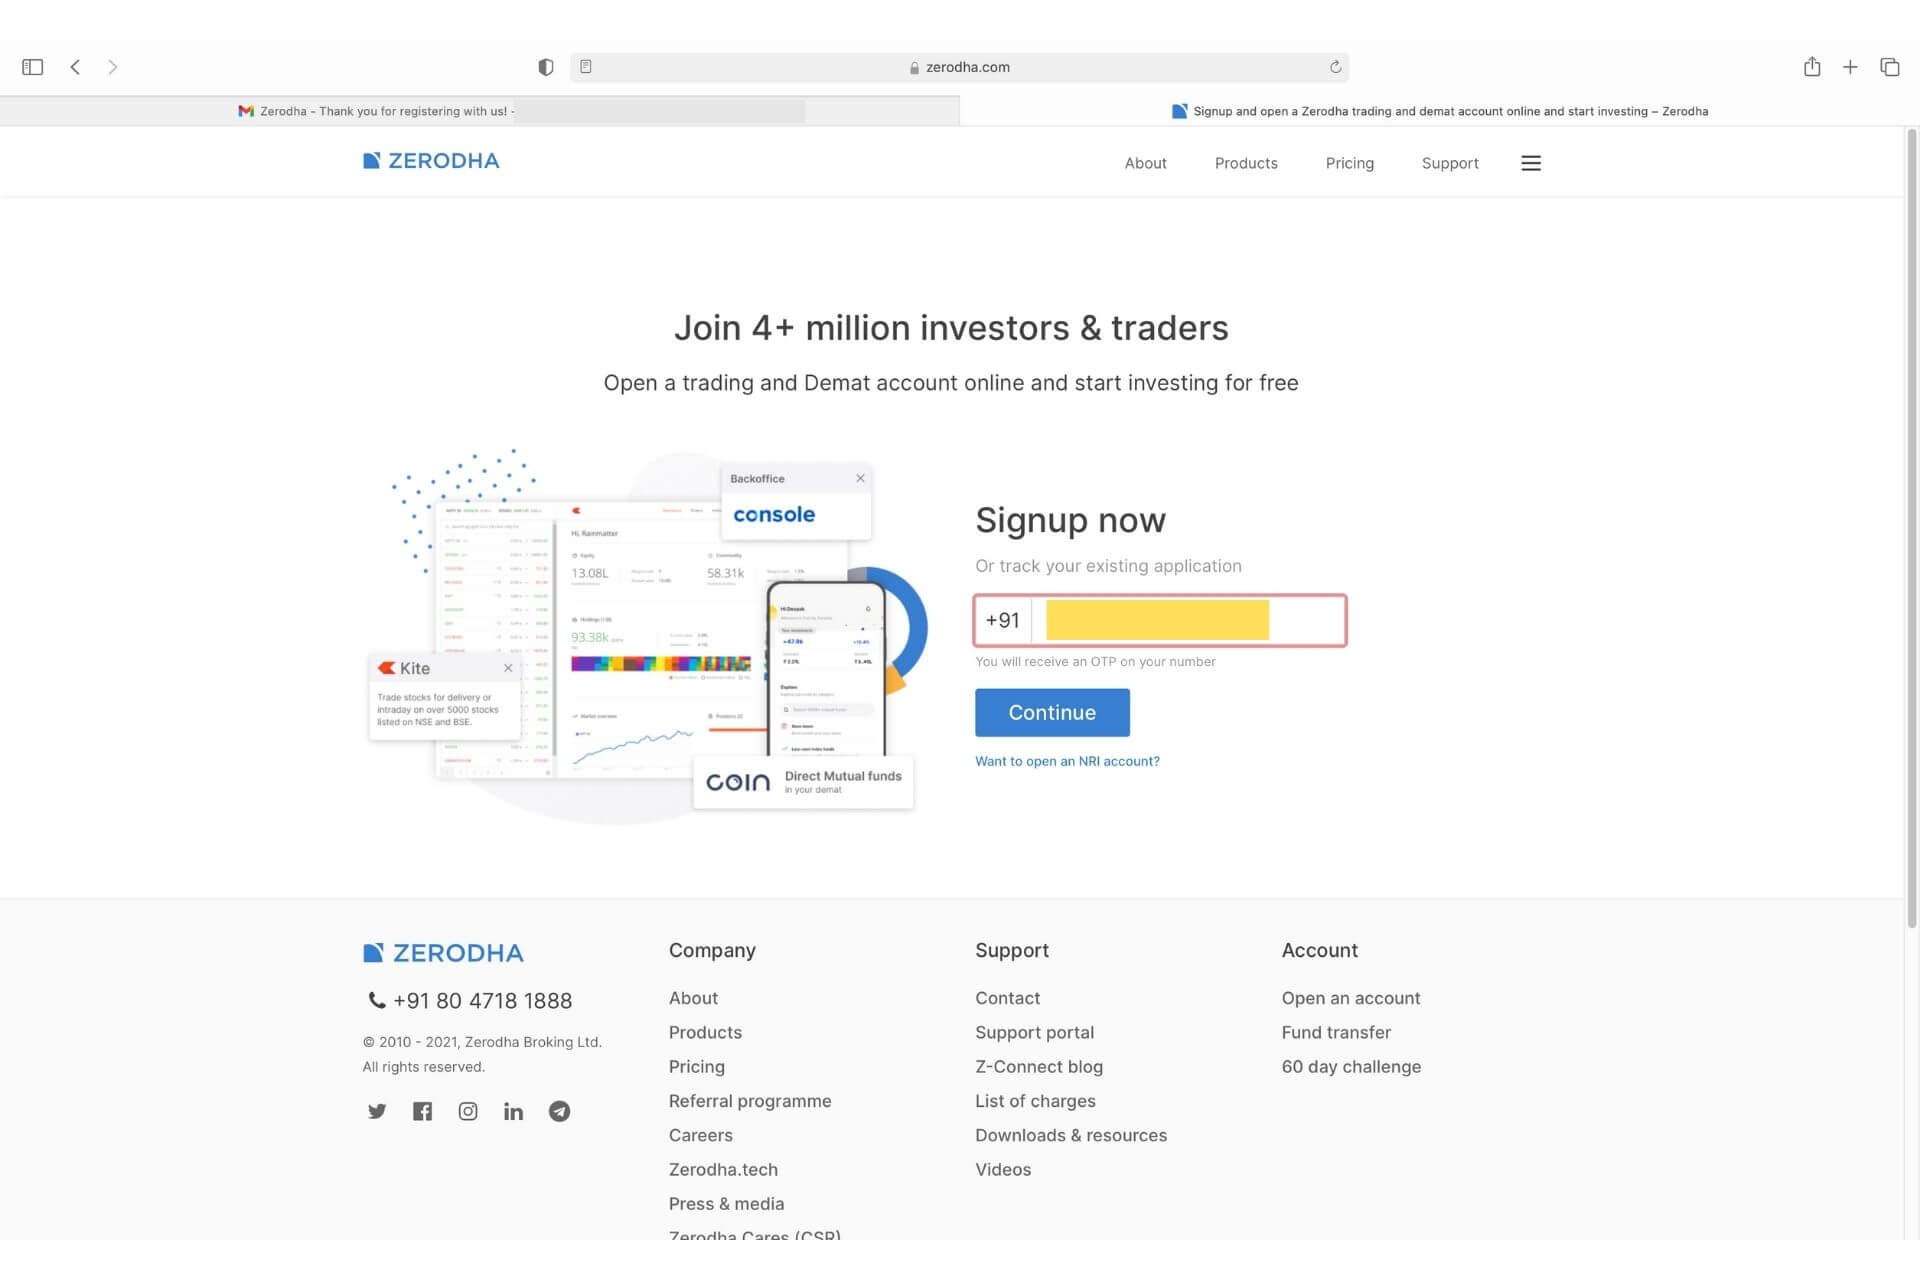Open the Instagram profile via icon
This screenshot has height=1280, width=1920.
click(x=469, y=1111)
